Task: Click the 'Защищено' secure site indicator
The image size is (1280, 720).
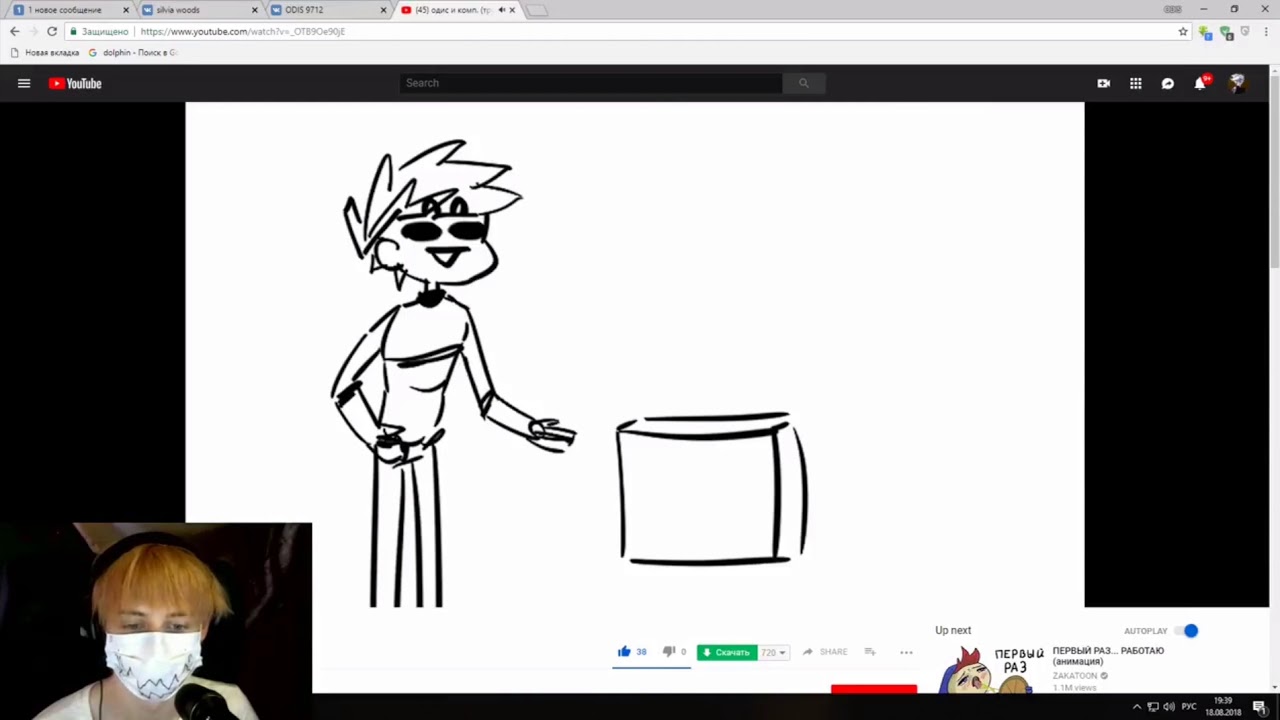Action: (99, 31)
